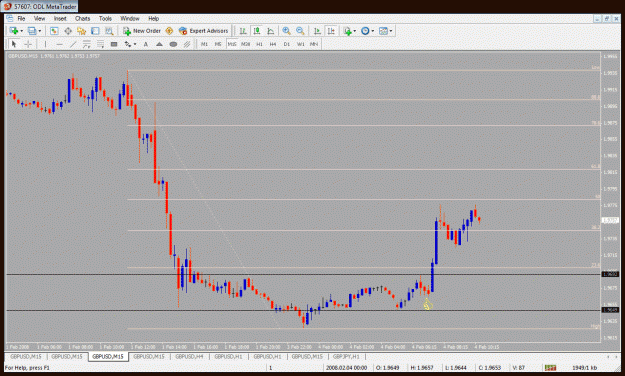
Task: Select the arrow Cursor tool
Action: 14,44
